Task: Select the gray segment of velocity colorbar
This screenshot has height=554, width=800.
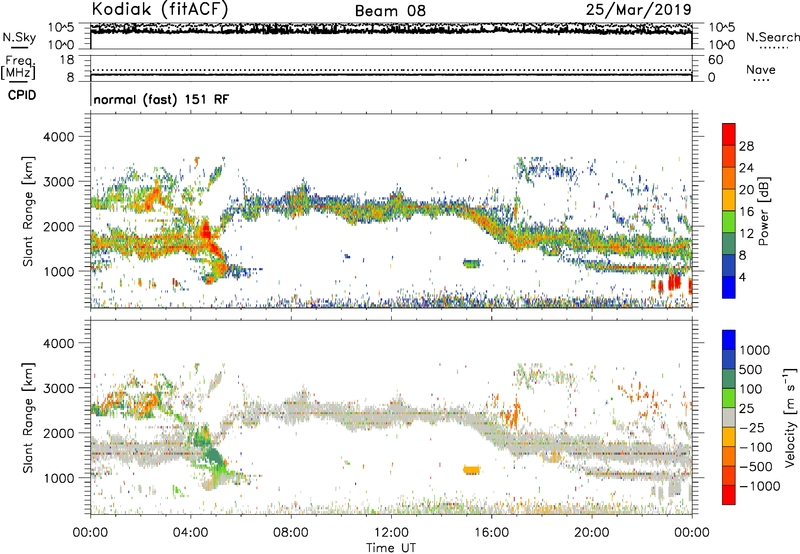Action: [x=729, y=418]
